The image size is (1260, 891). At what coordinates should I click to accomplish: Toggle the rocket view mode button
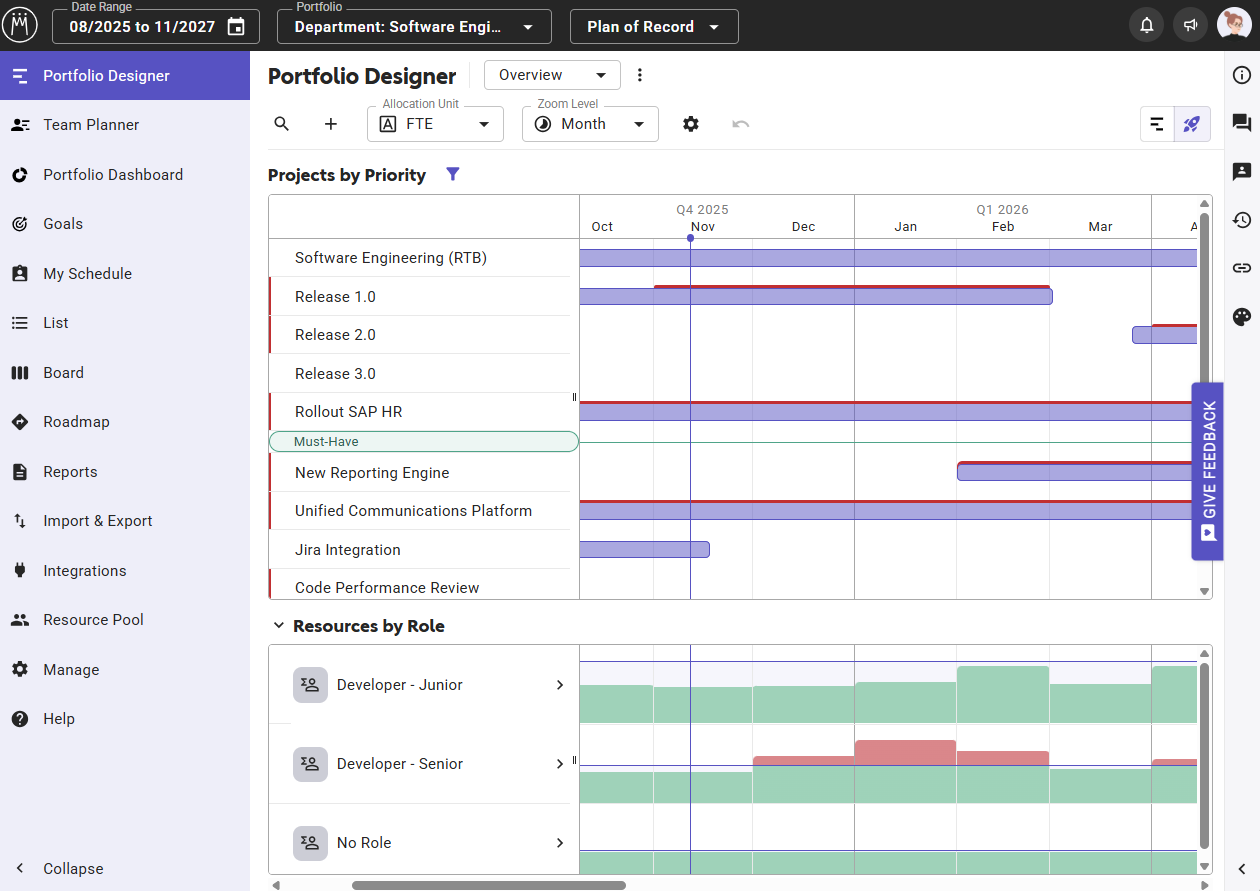point(1192,124)
